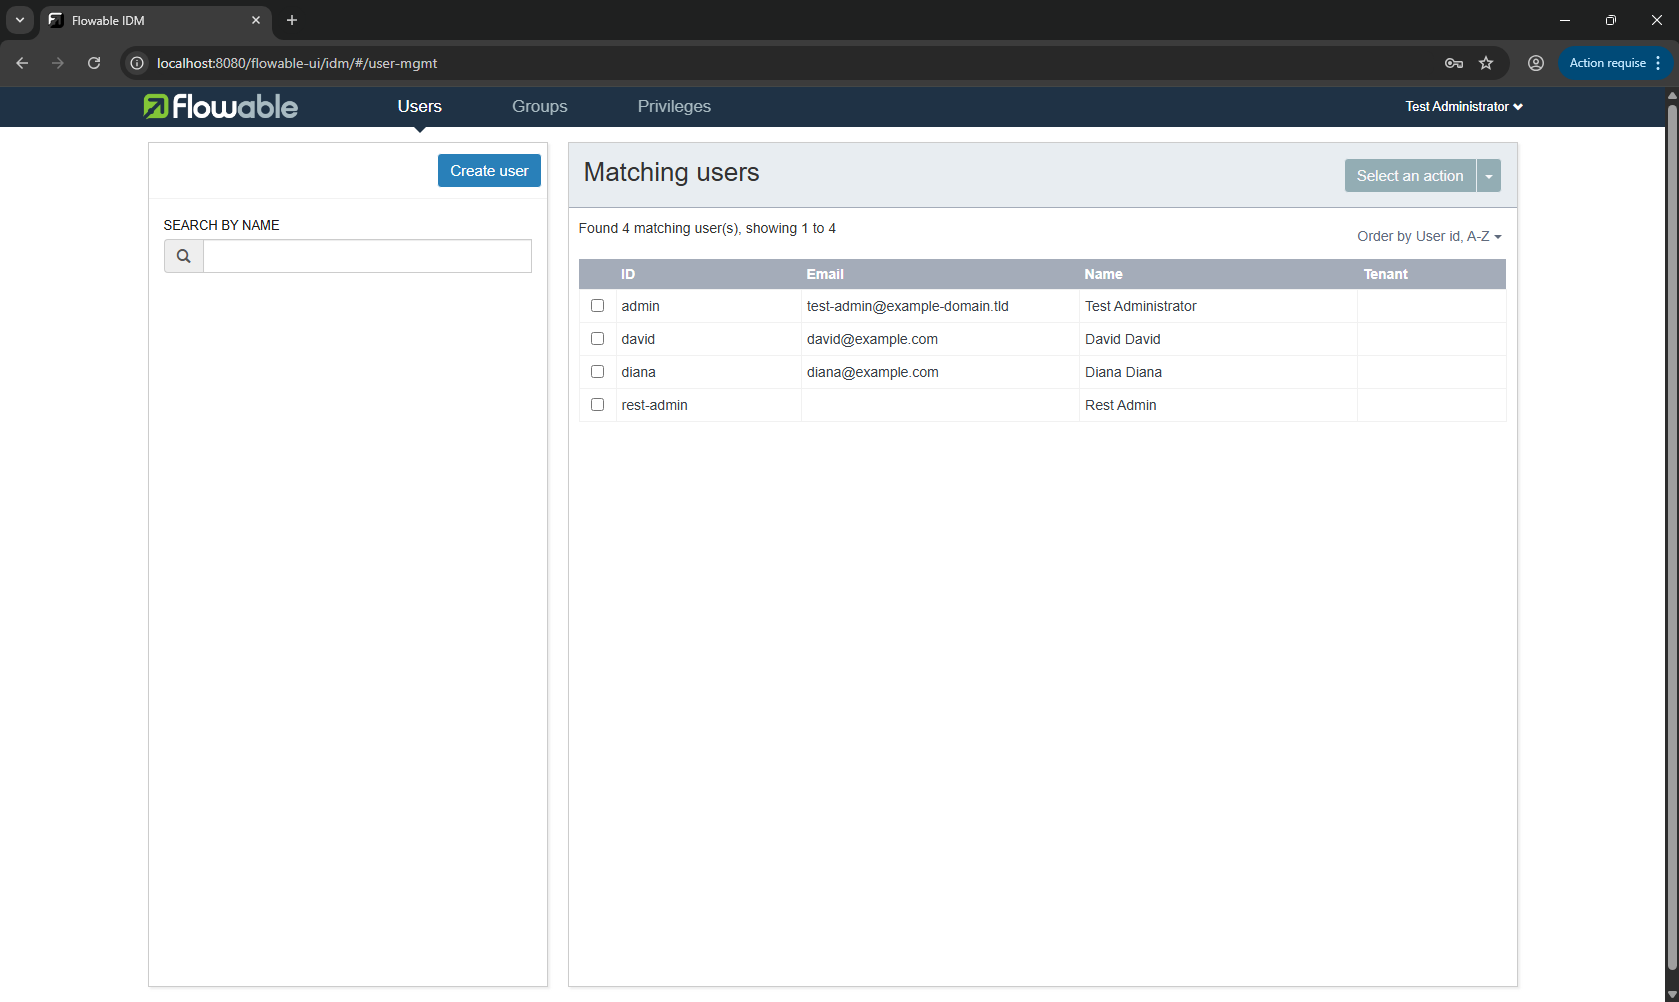Click the Flowable logo

220,106
